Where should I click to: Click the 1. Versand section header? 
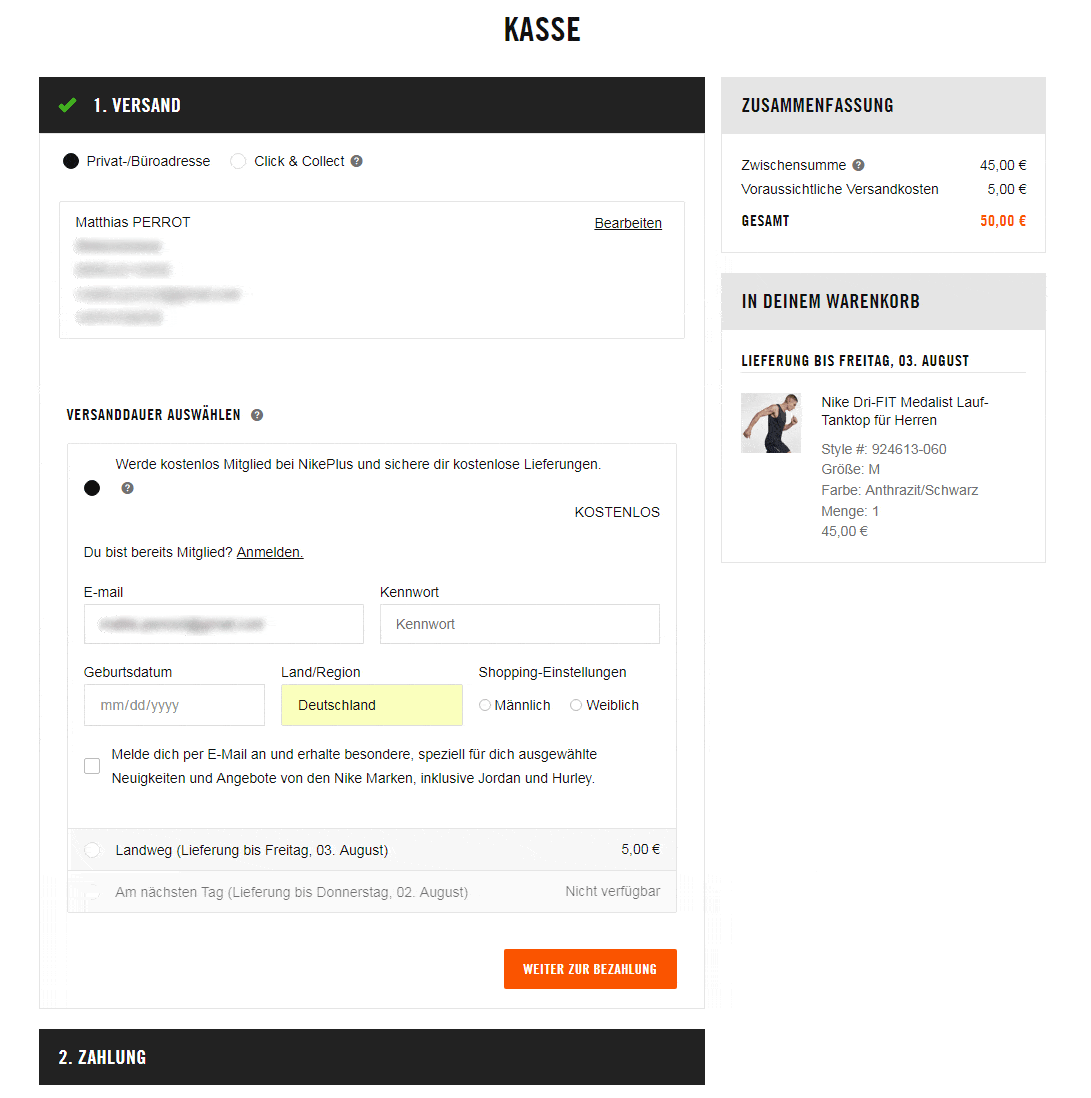pos(372,105)
